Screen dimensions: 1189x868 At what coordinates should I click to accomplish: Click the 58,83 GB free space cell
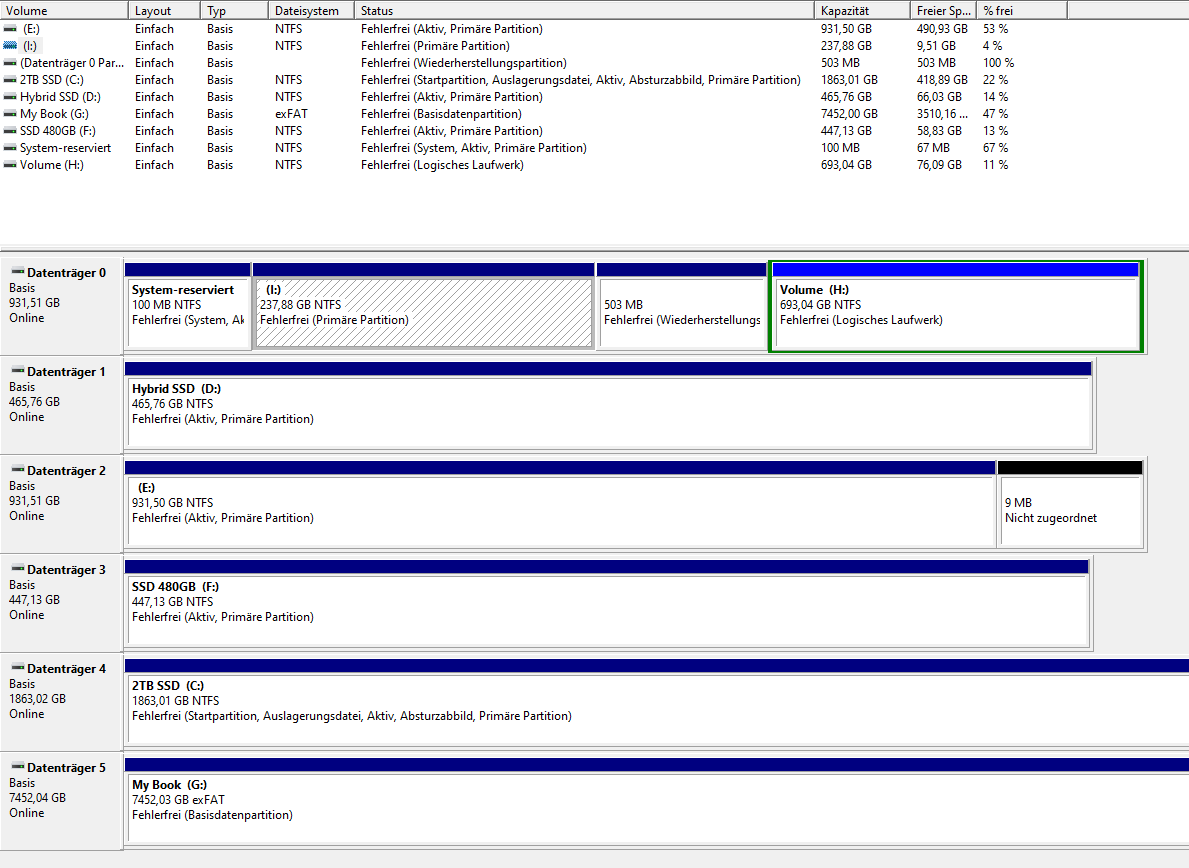pyautogui.click(x=939, y=130)
